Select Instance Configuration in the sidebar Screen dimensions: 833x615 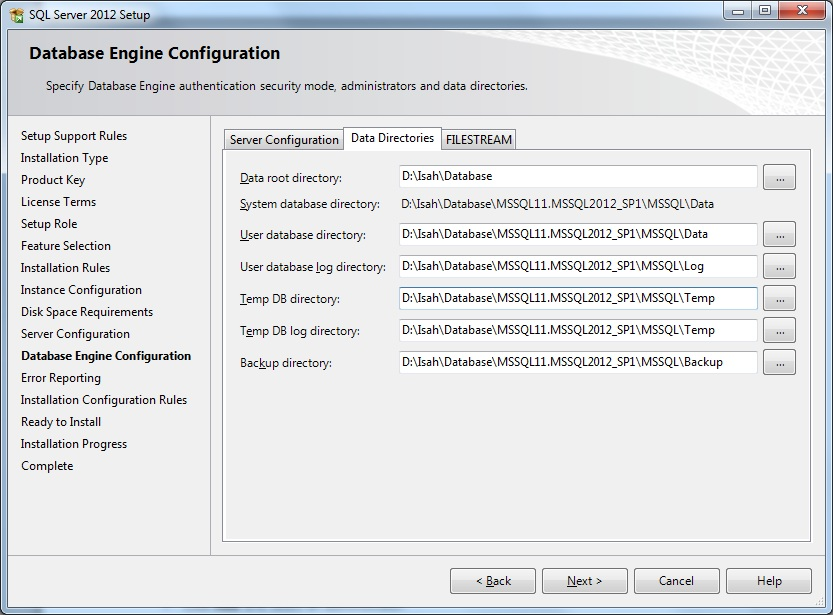click(x=74, y=289)
